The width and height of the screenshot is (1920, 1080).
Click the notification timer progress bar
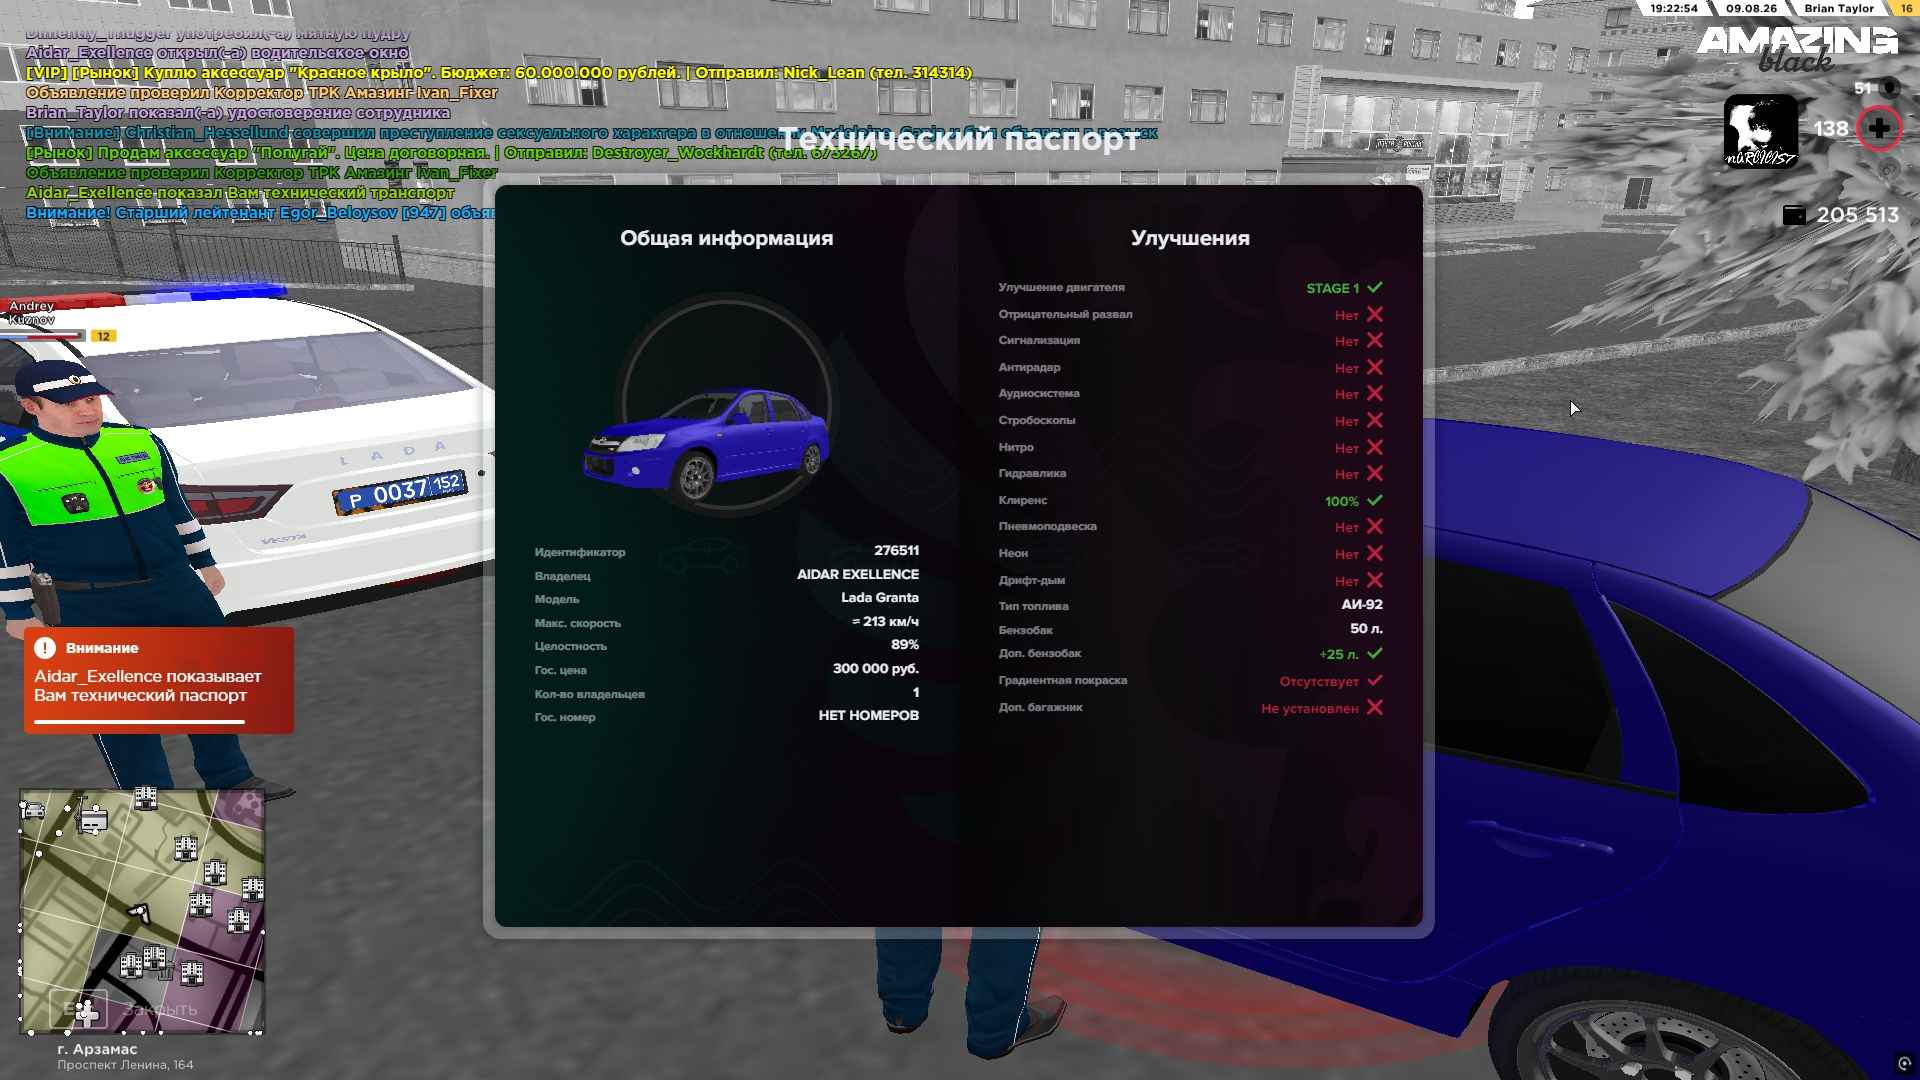pos(140,721)
